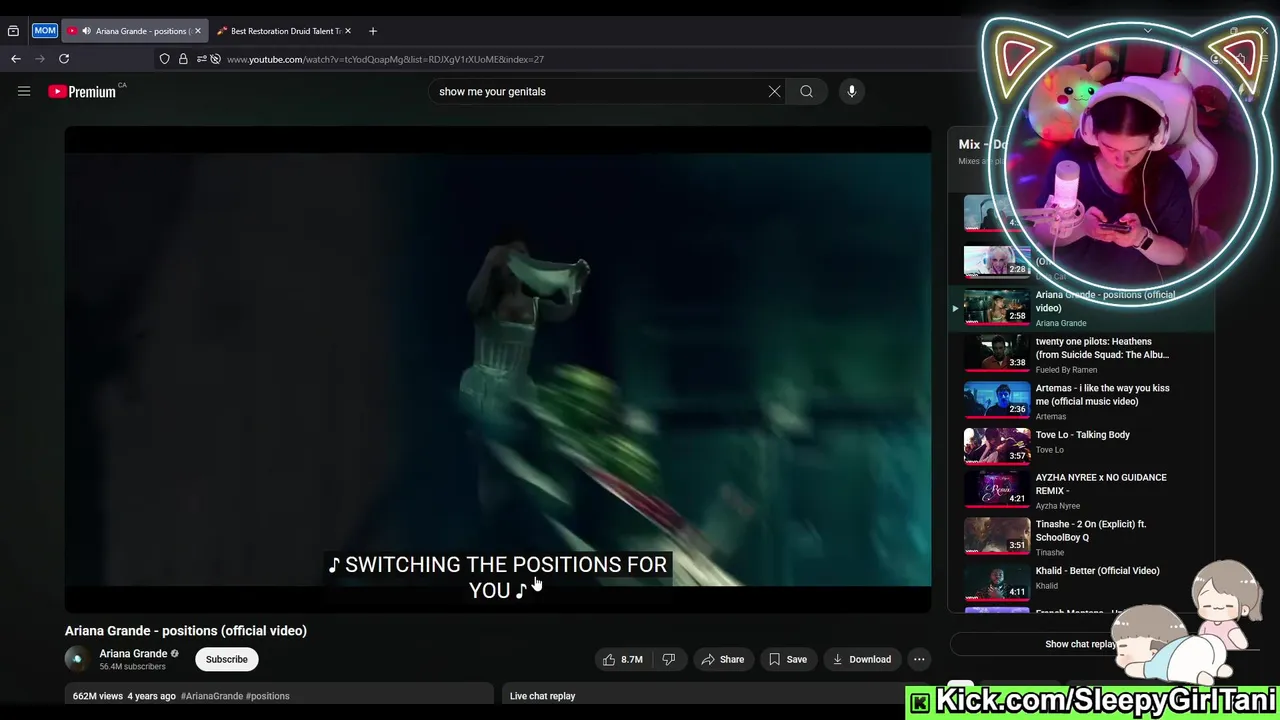Image resolution: width=1280 pixels, height=720 pixels.
Task: Open the browser tab list icon
Action: [13, 31]
